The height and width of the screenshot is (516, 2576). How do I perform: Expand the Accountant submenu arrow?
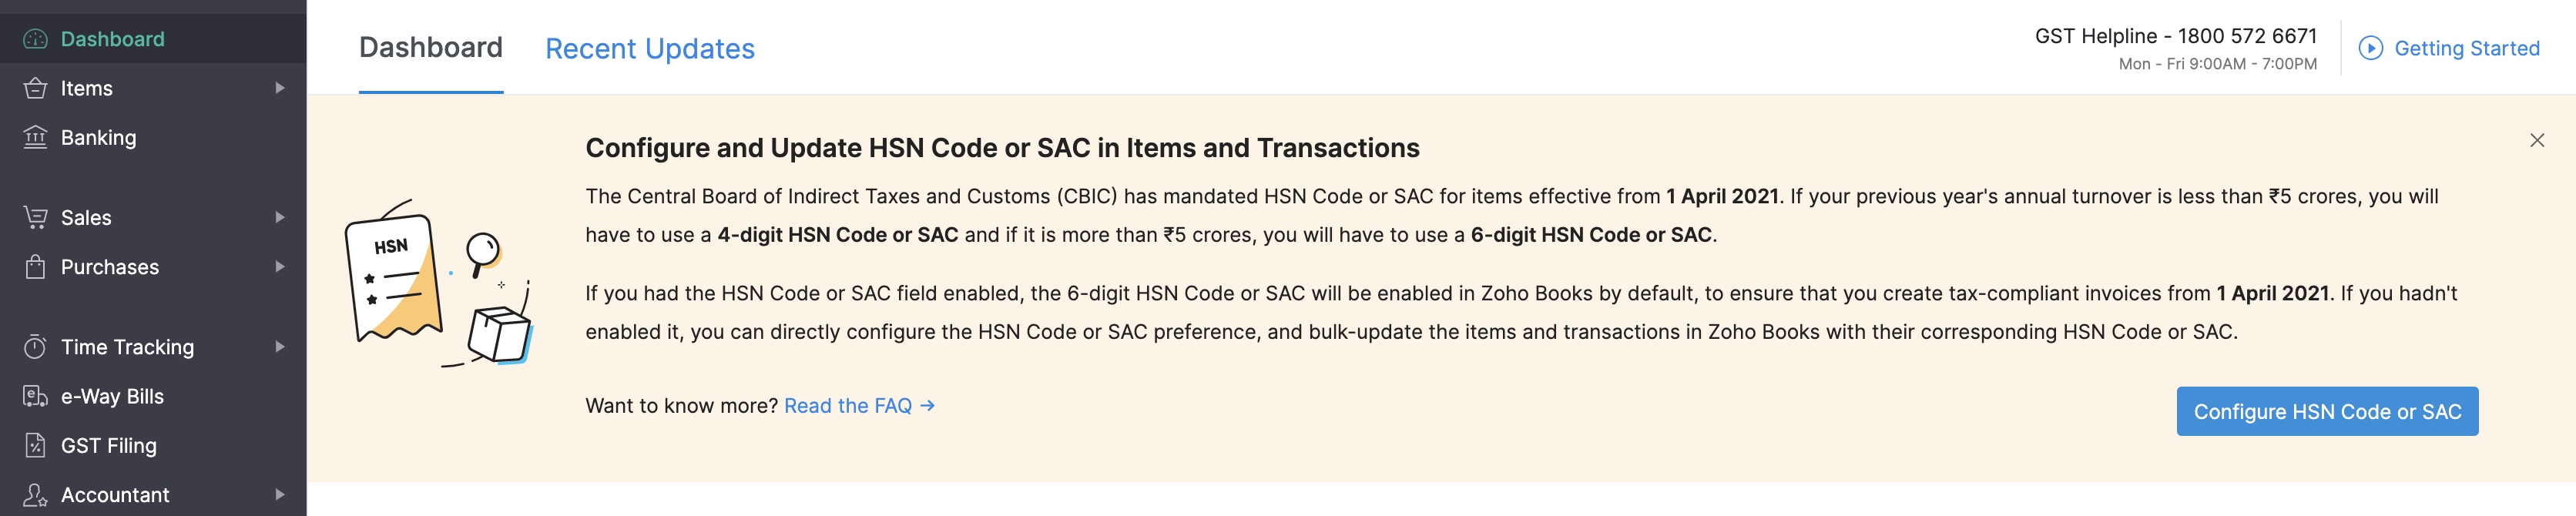280,494
